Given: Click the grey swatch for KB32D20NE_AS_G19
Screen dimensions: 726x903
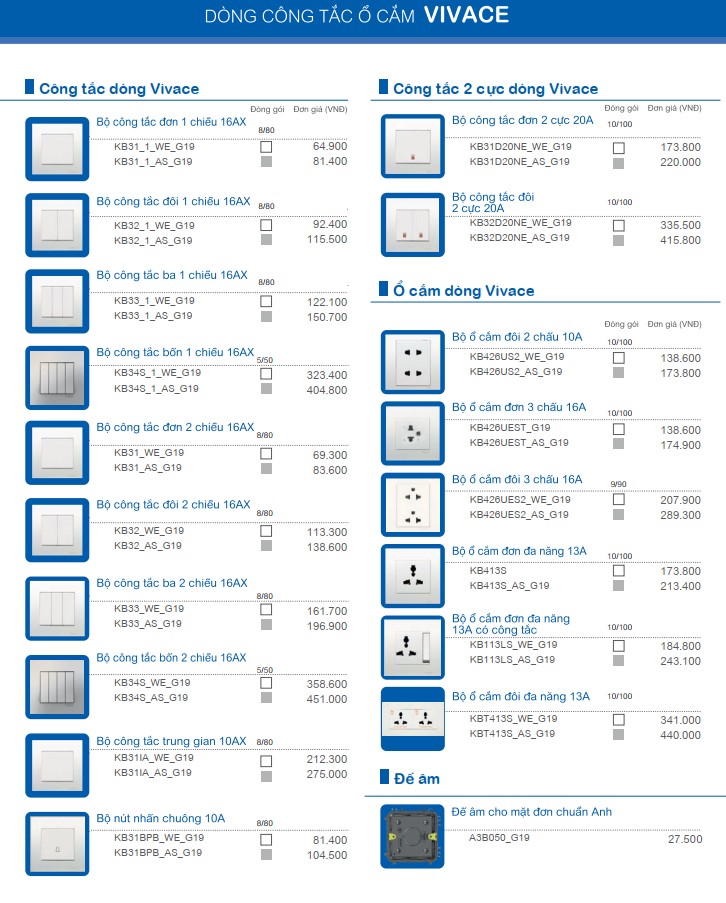Looking at the screenshot, I should (618, 240).
